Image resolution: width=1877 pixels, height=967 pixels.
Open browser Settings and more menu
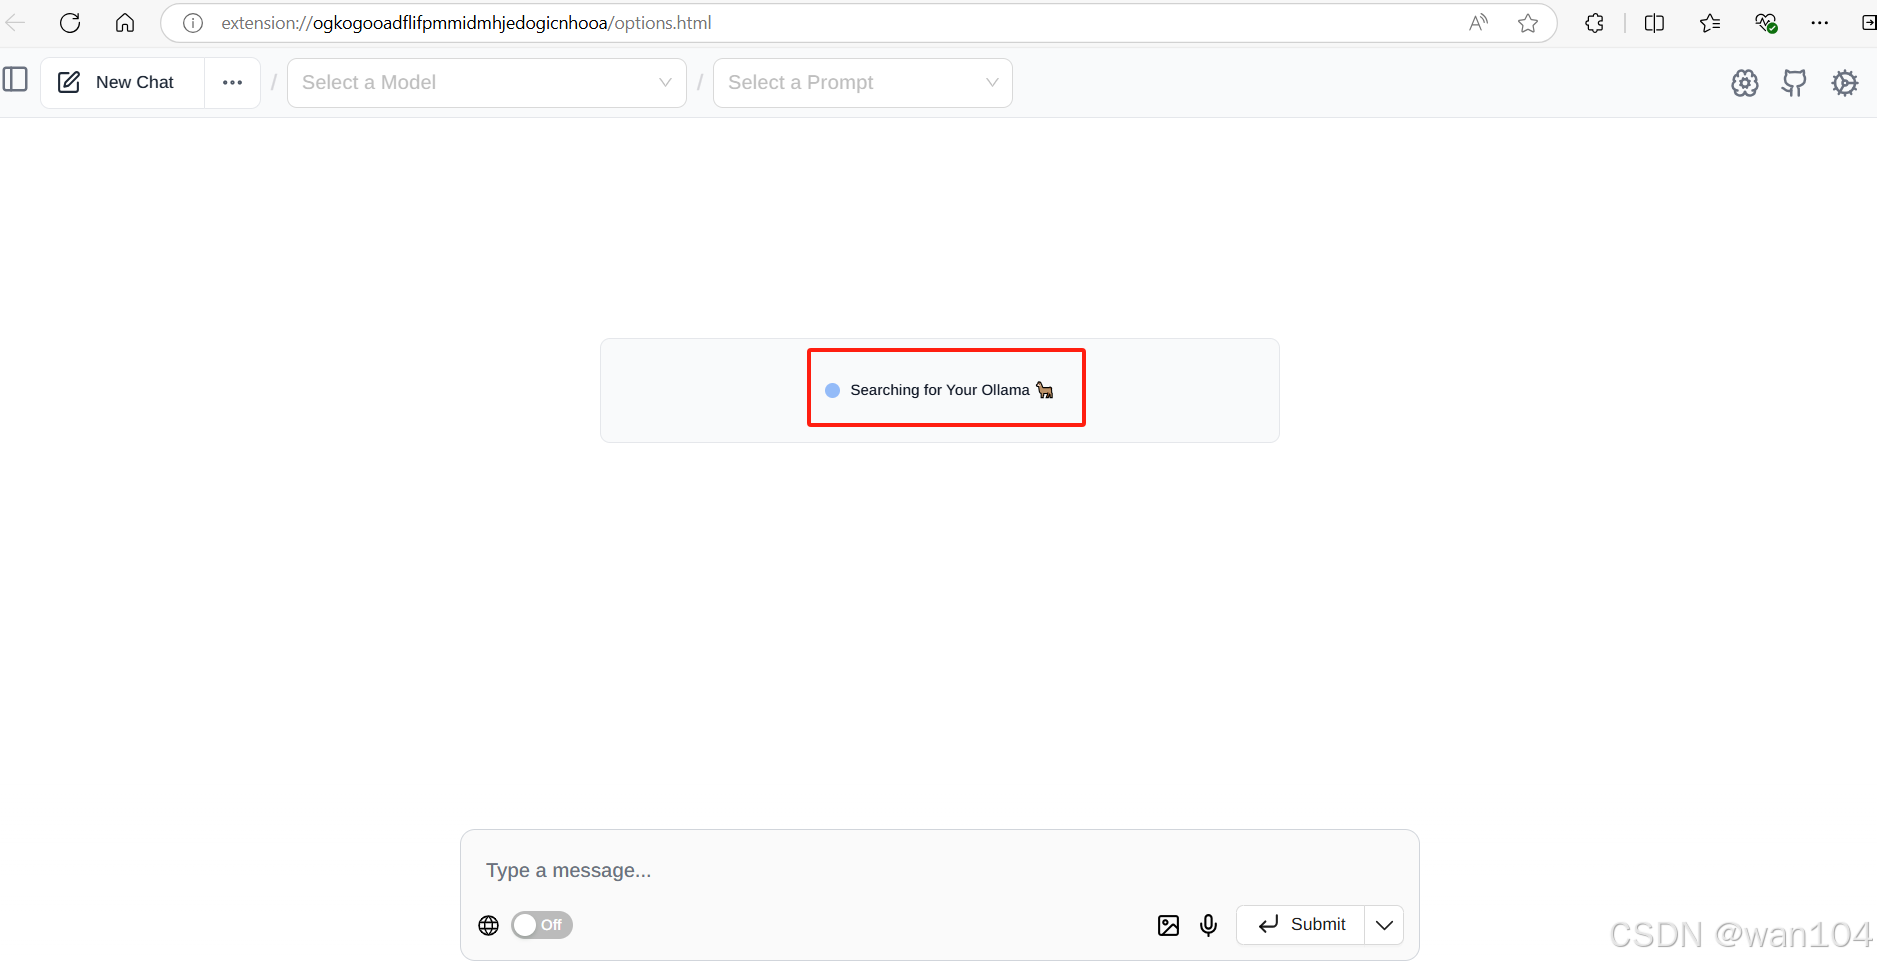pos(1820,23)
